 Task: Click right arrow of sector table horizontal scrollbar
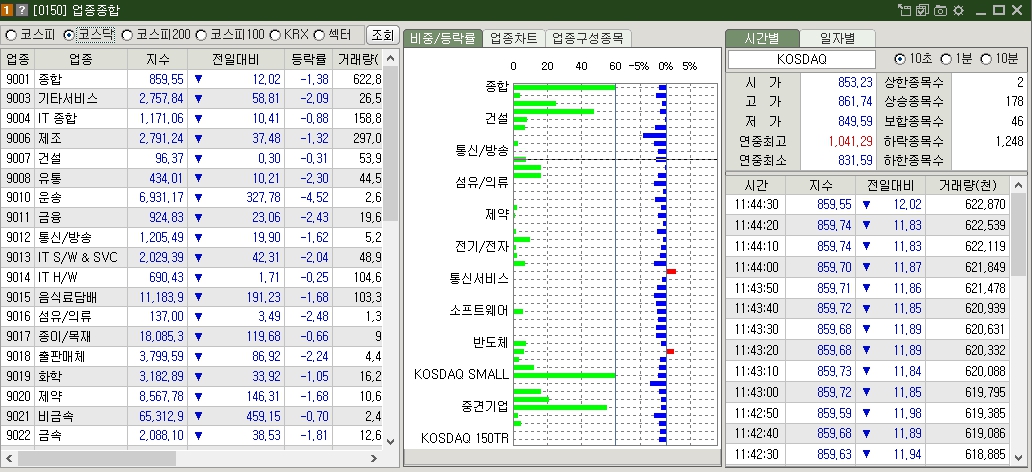[x=374, y=458]
